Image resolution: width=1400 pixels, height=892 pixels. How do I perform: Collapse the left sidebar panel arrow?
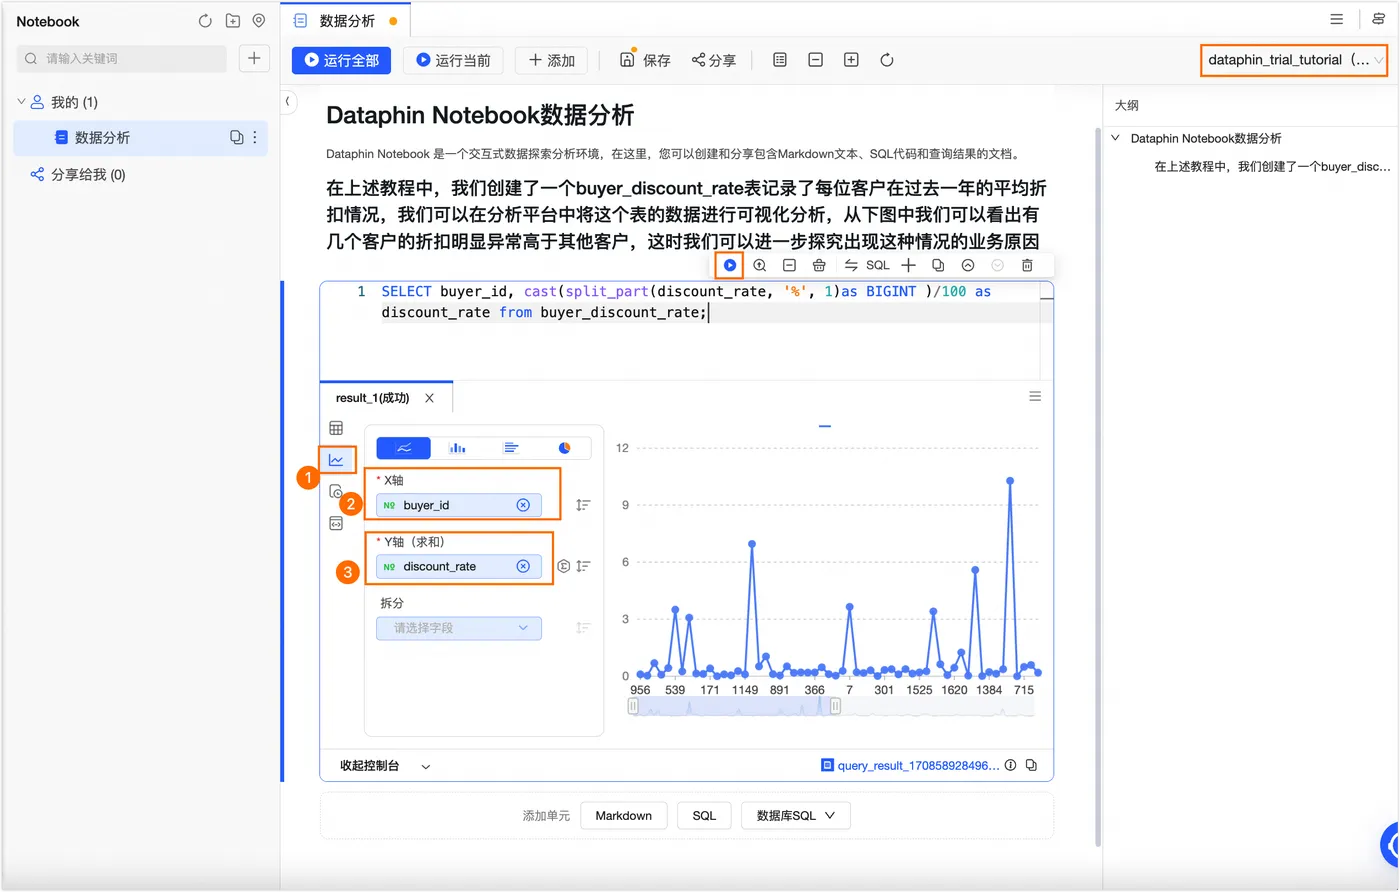[288, 101]
